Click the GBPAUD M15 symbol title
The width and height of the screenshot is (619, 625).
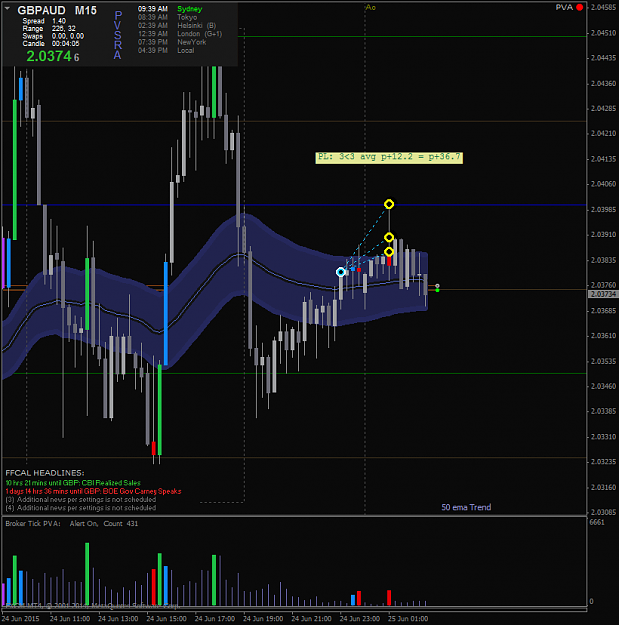click(57, 10)
